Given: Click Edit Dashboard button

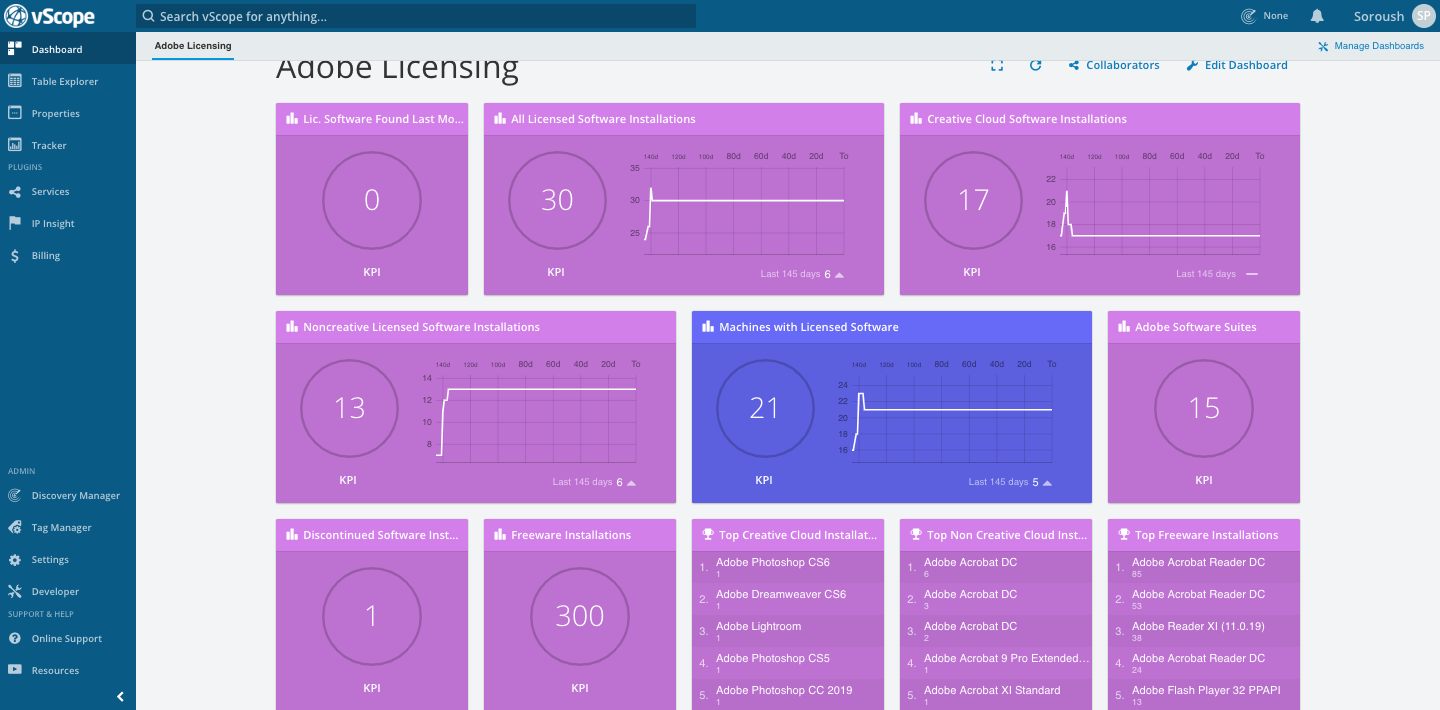Looking at the screenshot, I should (1237, 65).
